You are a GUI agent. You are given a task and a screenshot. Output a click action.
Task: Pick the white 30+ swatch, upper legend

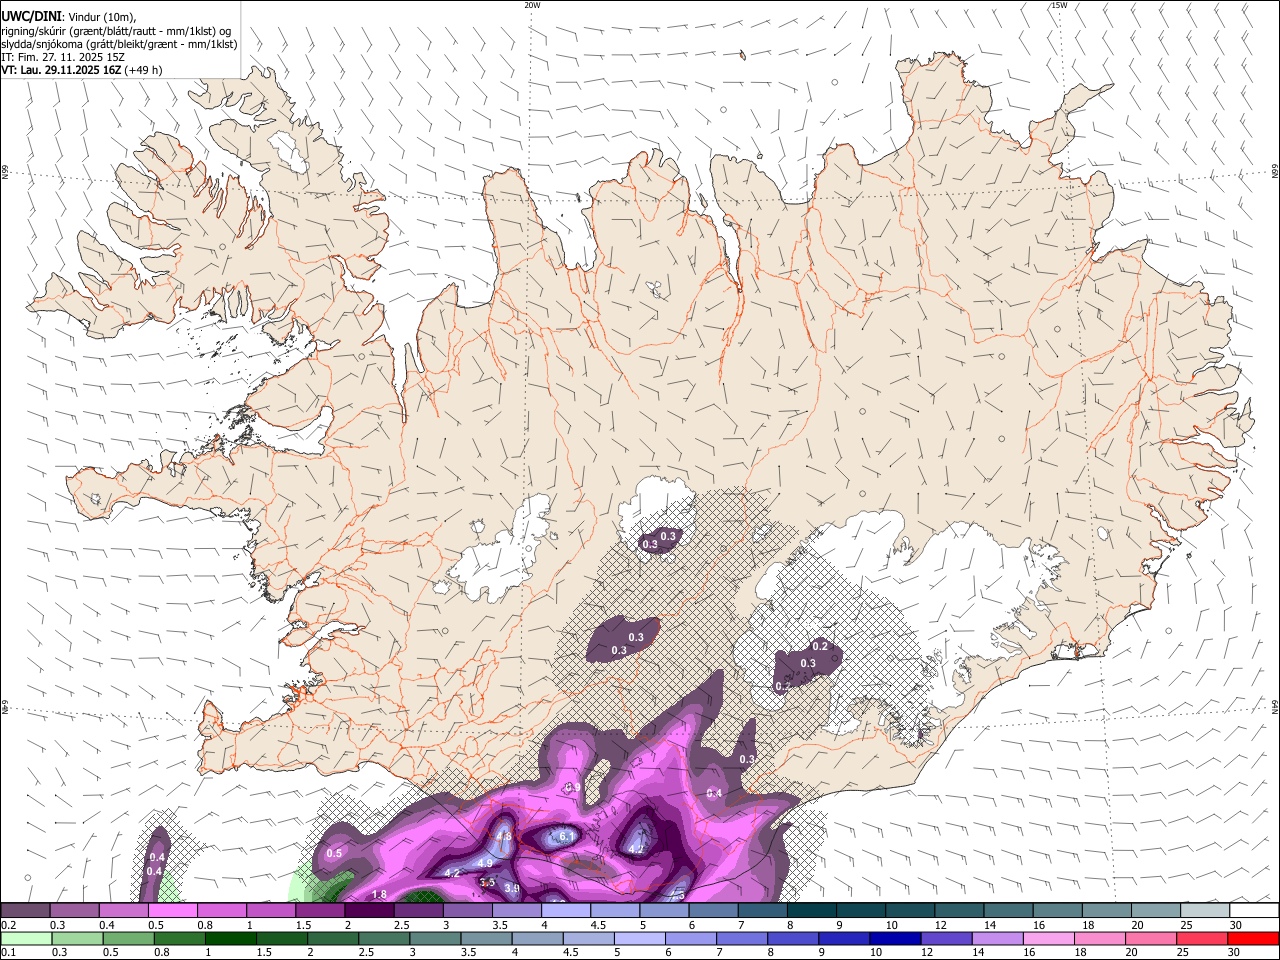coord(1254,910)
